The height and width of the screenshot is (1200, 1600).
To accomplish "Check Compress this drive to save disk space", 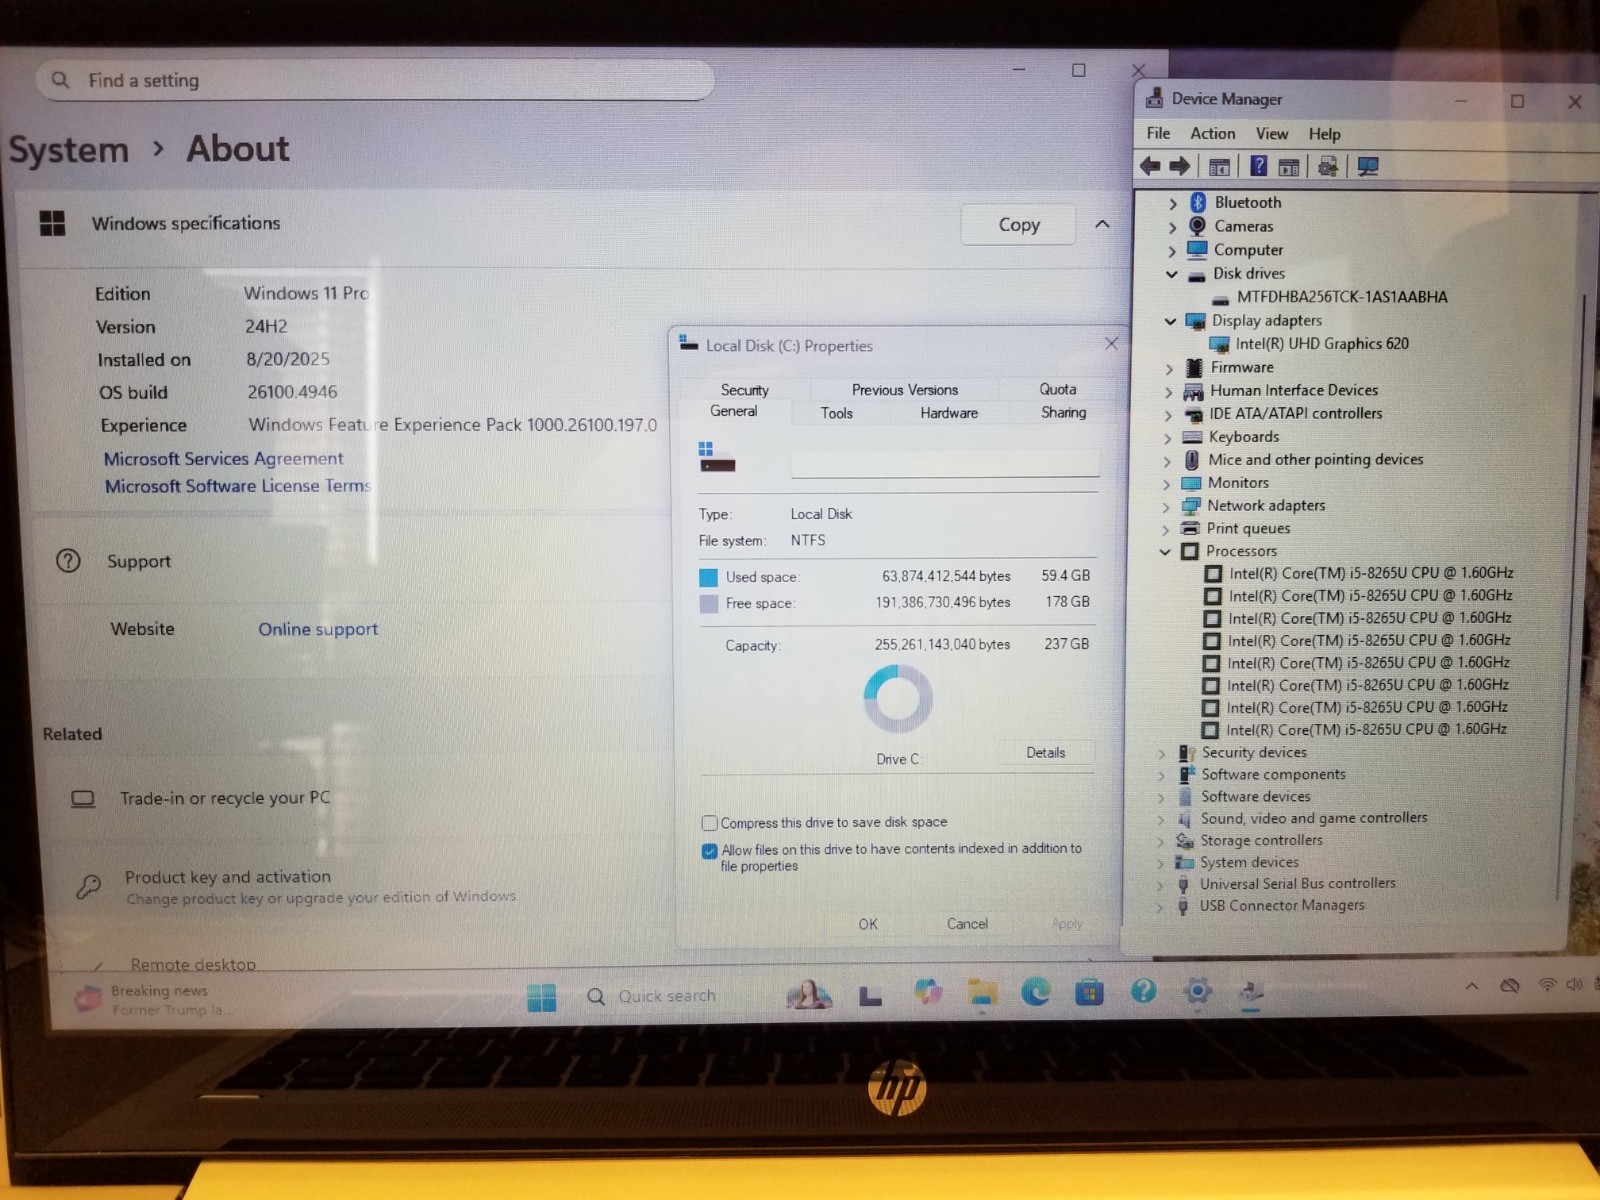I will pyautogui.click(x=710, y=823).
